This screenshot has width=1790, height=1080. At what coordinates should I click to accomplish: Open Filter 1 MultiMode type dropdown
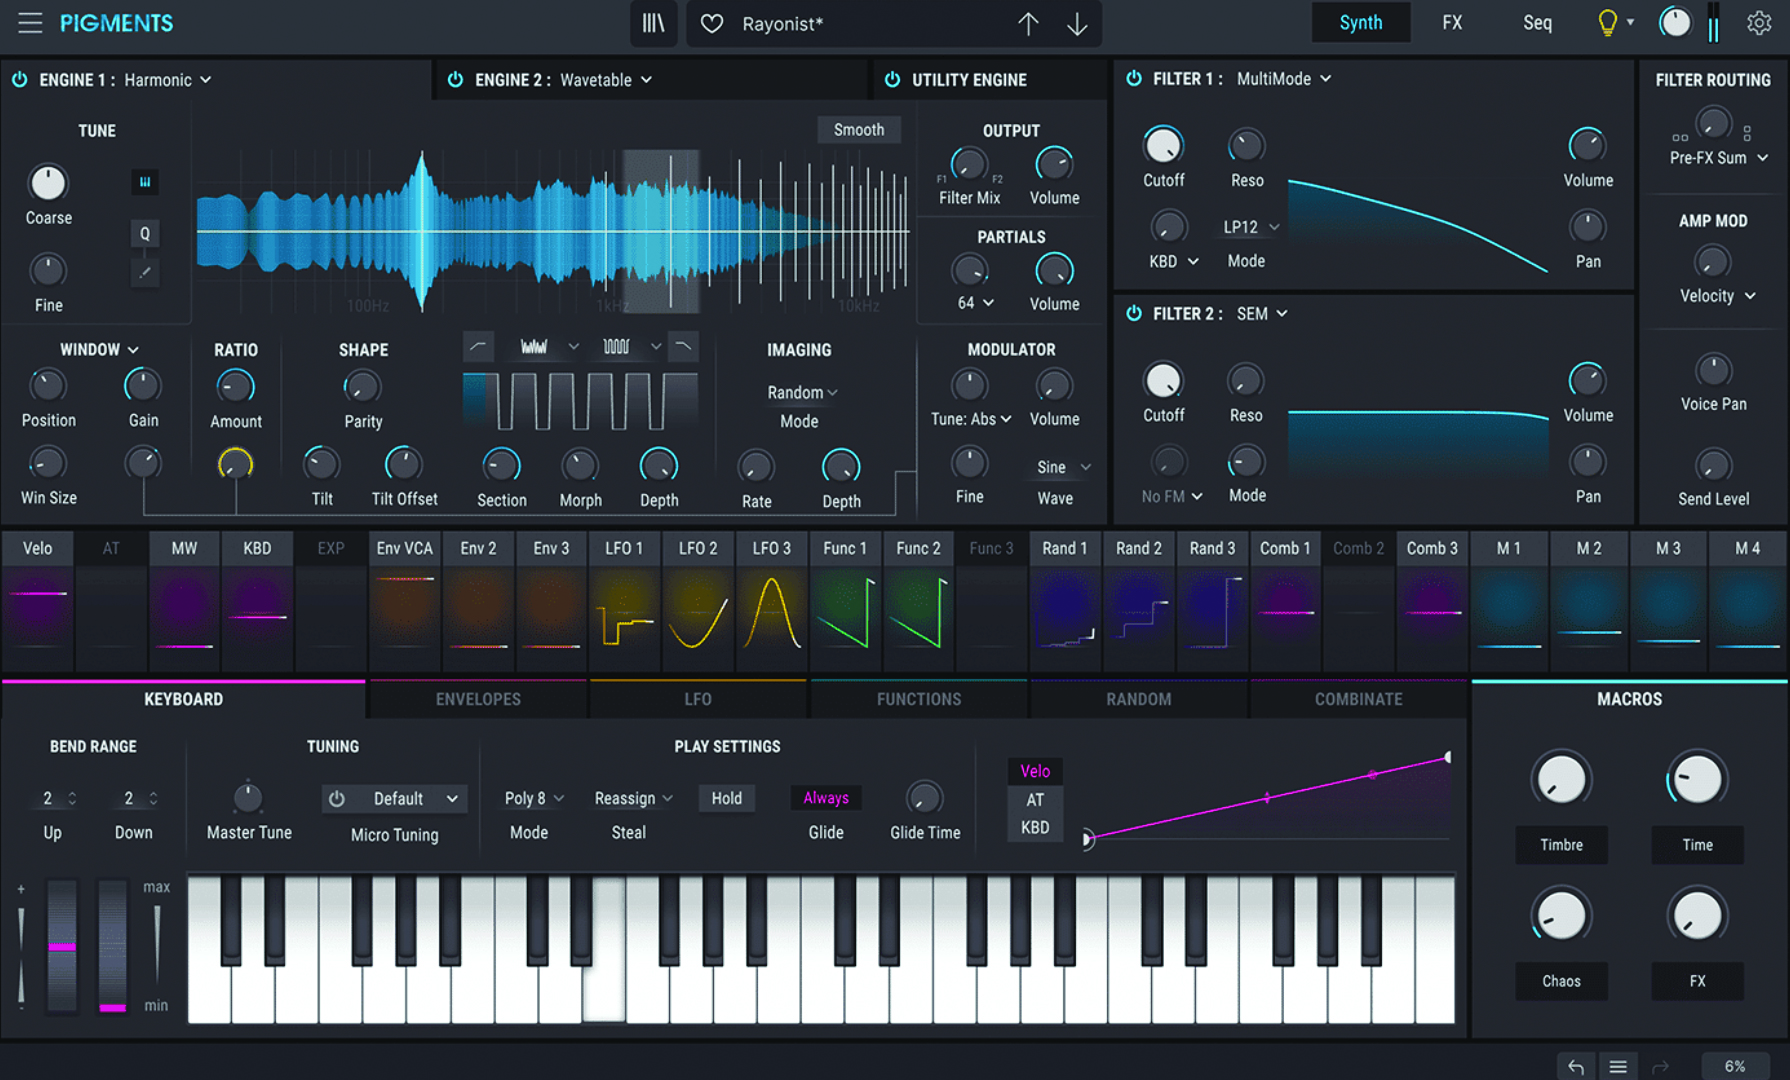(x=1284, y=79)
